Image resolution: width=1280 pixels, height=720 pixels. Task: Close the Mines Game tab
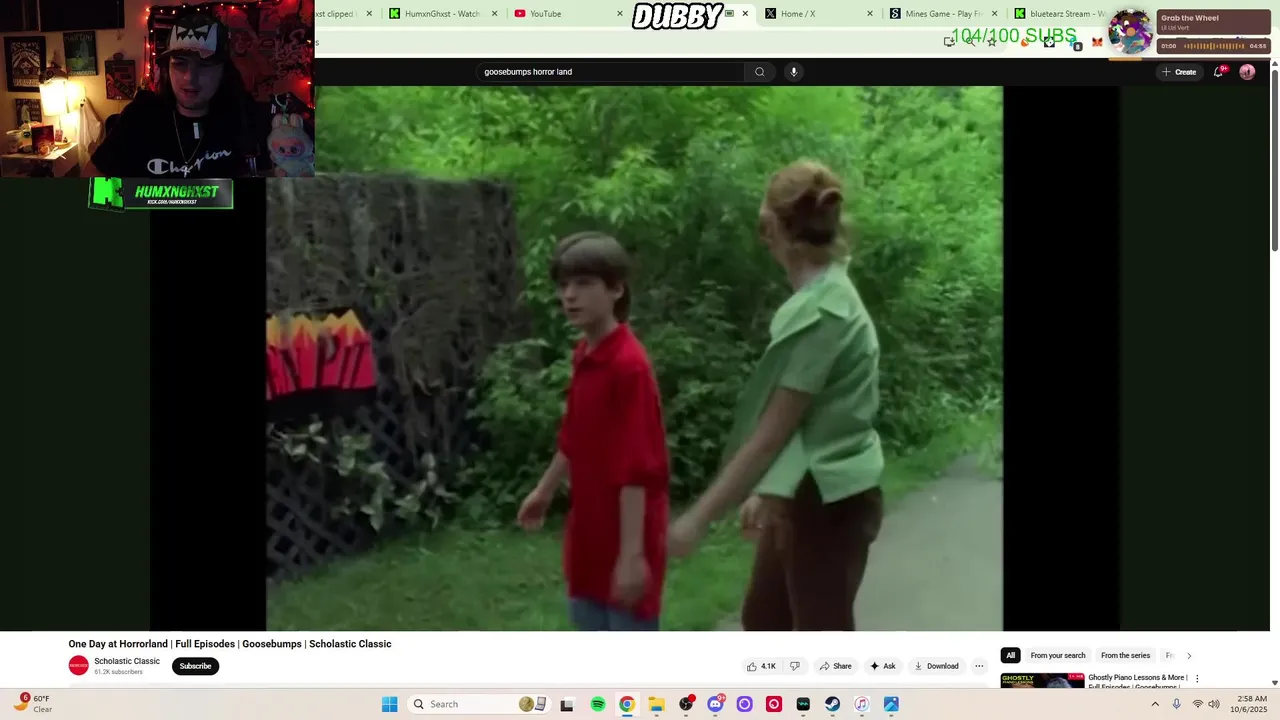(994, 14)
